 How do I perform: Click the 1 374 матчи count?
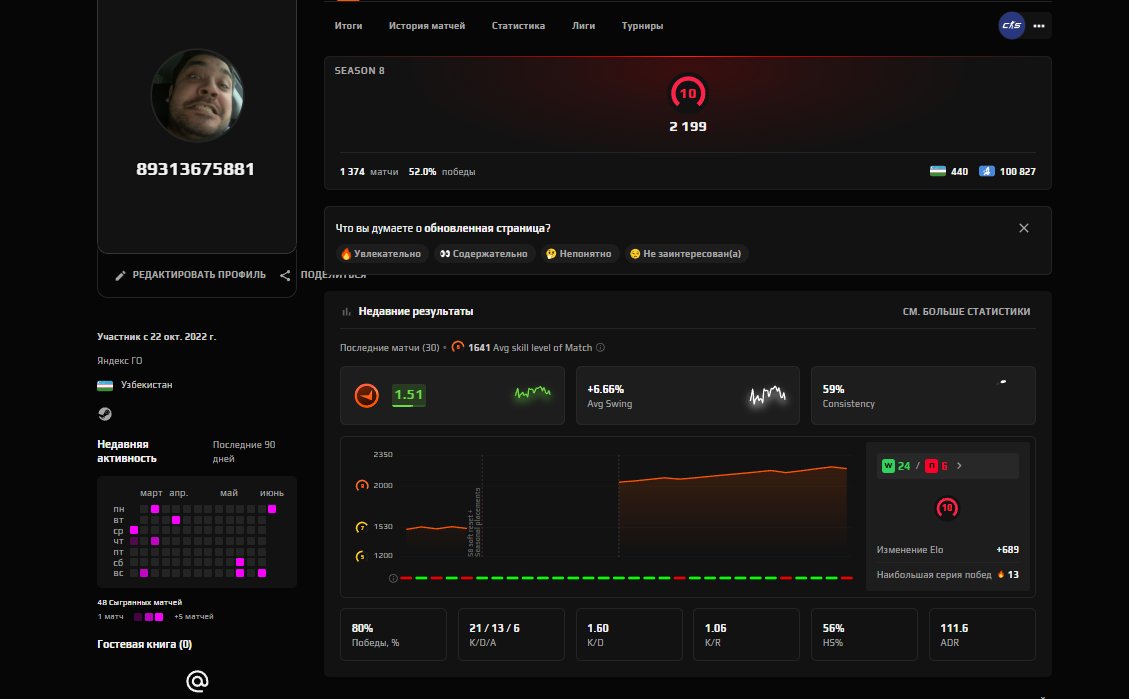pos(369,172)
